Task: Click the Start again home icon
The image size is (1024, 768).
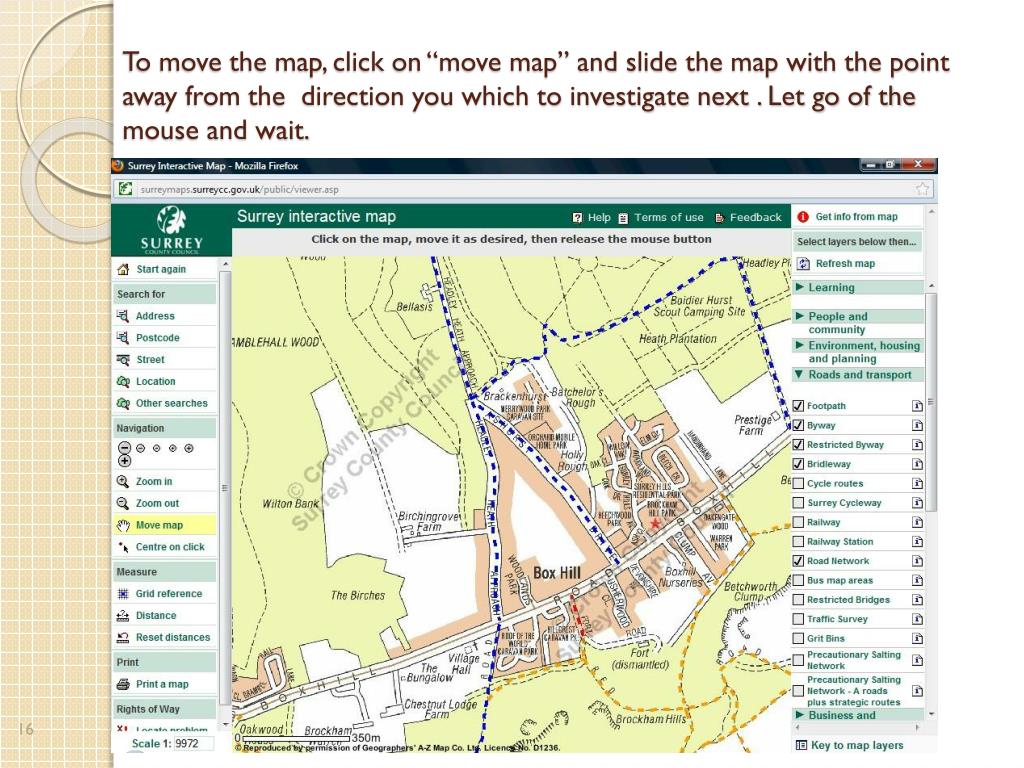Action: [x=122, y=269]
